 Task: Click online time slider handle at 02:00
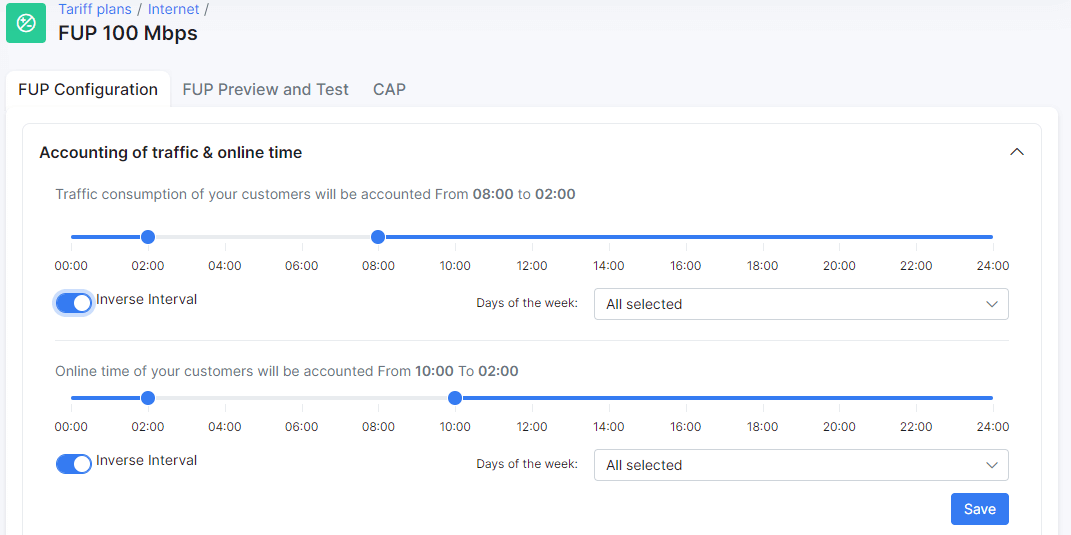coord(148,398)
